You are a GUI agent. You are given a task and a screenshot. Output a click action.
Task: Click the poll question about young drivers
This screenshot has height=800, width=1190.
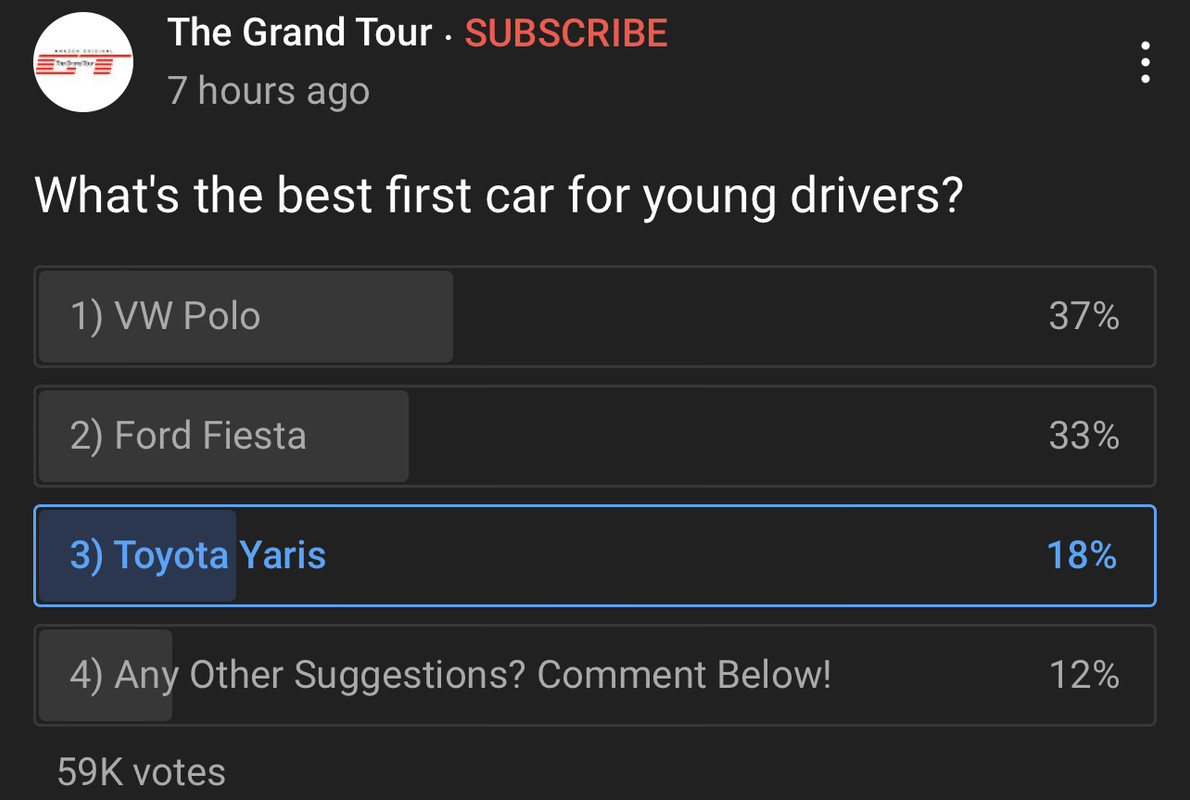click(x=499, y=197)
